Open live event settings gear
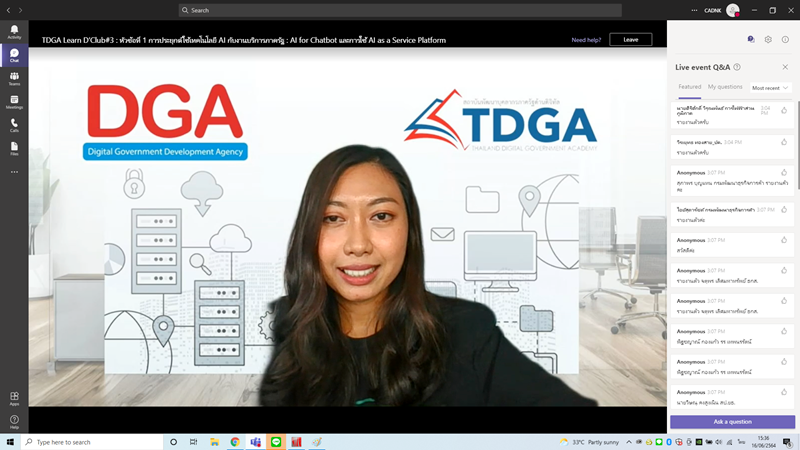 768,39
